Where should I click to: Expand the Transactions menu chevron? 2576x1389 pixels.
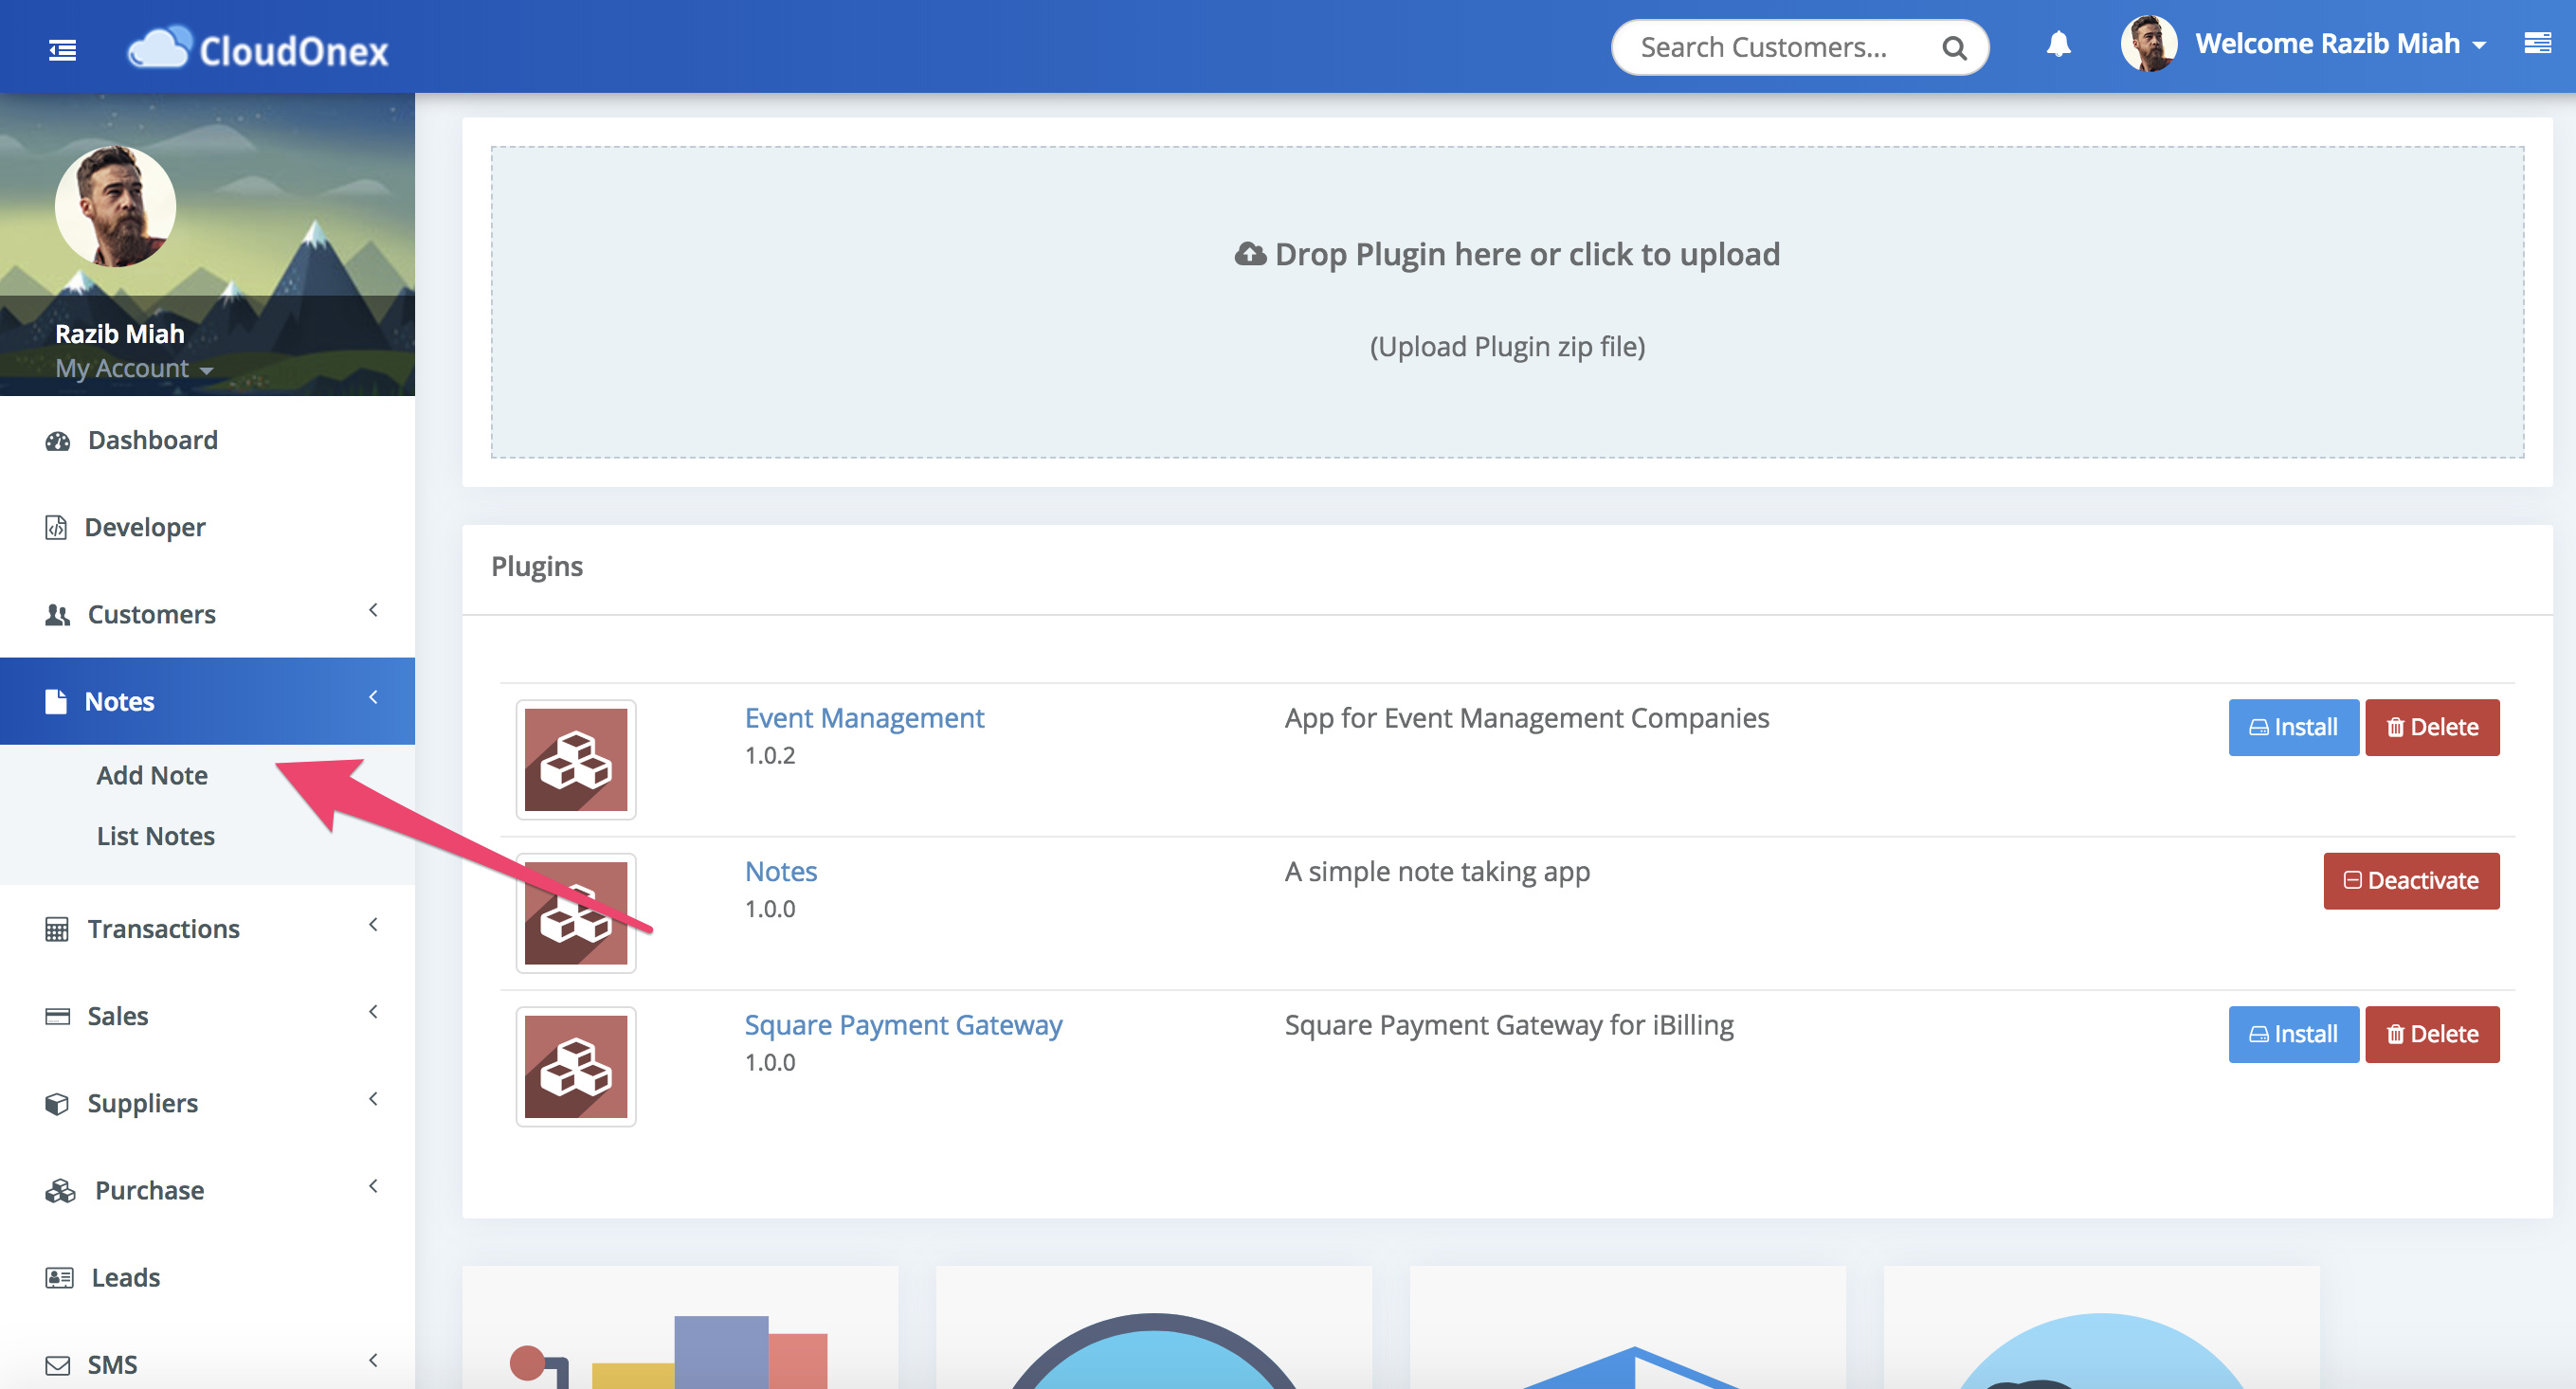pos(373,925)
